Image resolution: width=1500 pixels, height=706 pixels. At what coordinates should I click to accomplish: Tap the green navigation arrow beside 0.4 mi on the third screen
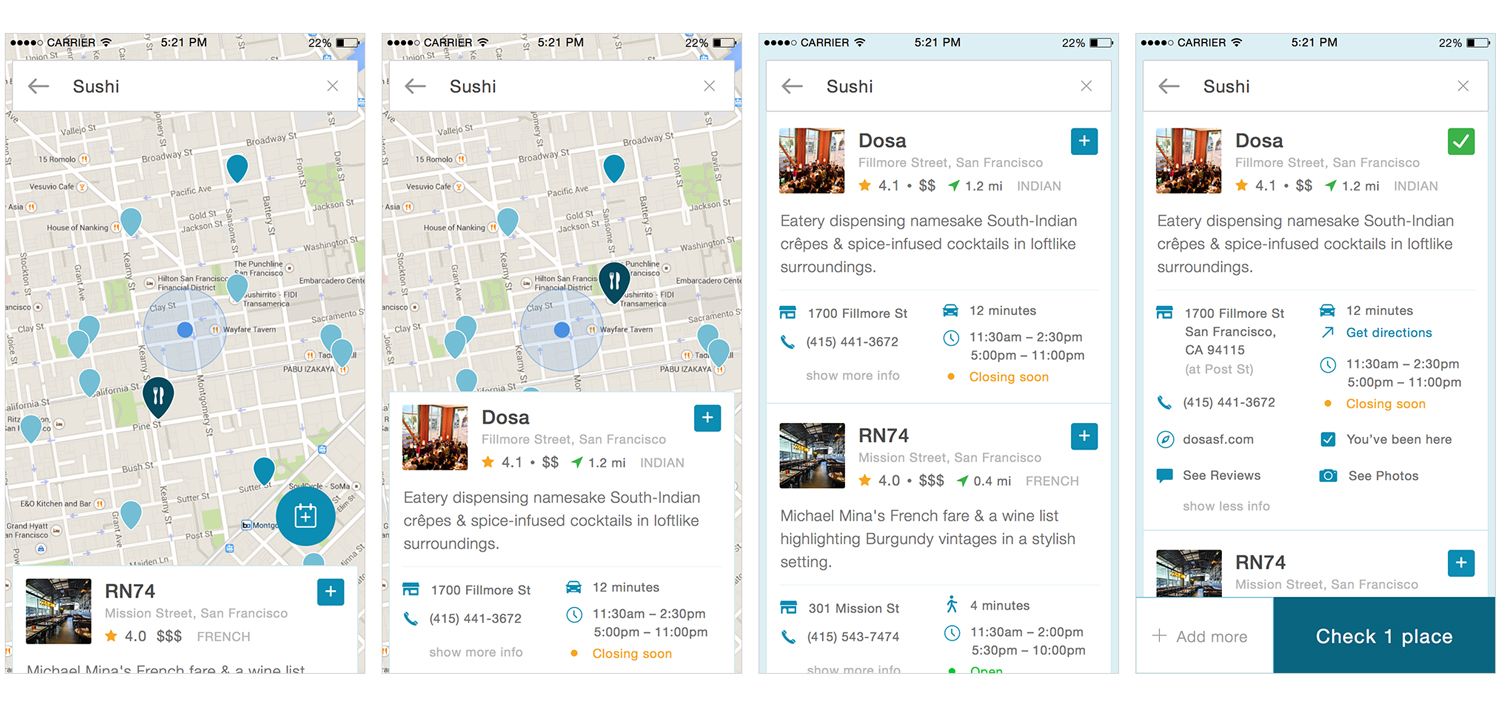(x=962, y=481)
